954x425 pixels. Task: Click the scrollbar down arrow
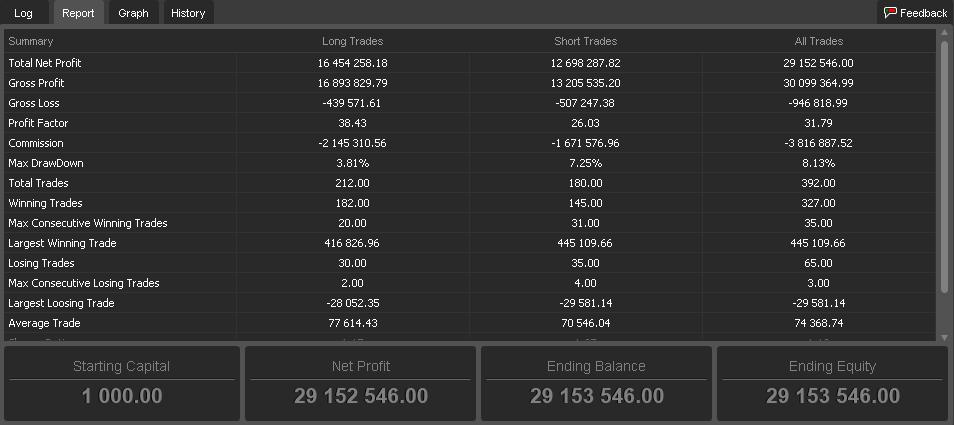944,337
